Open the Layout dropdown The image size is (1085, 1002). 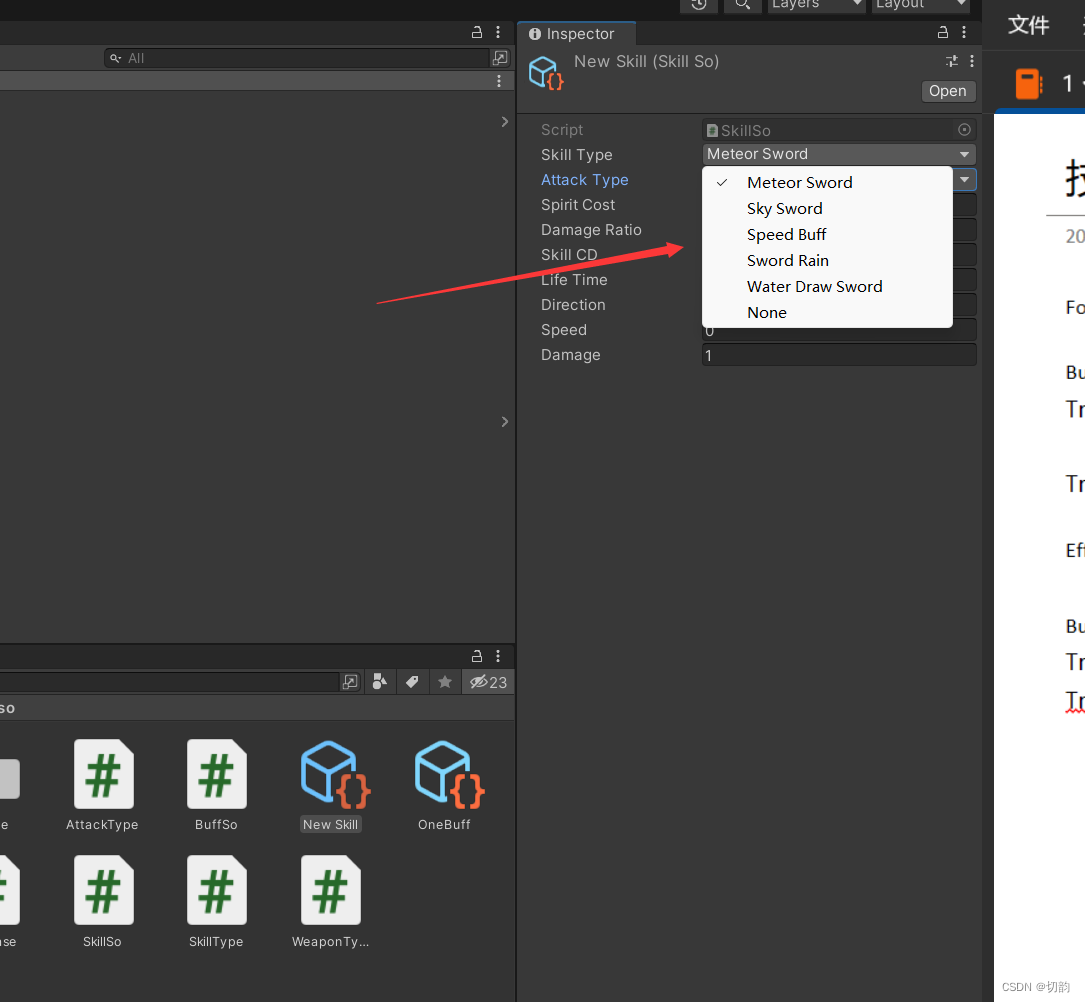click(x=920, y=4)
